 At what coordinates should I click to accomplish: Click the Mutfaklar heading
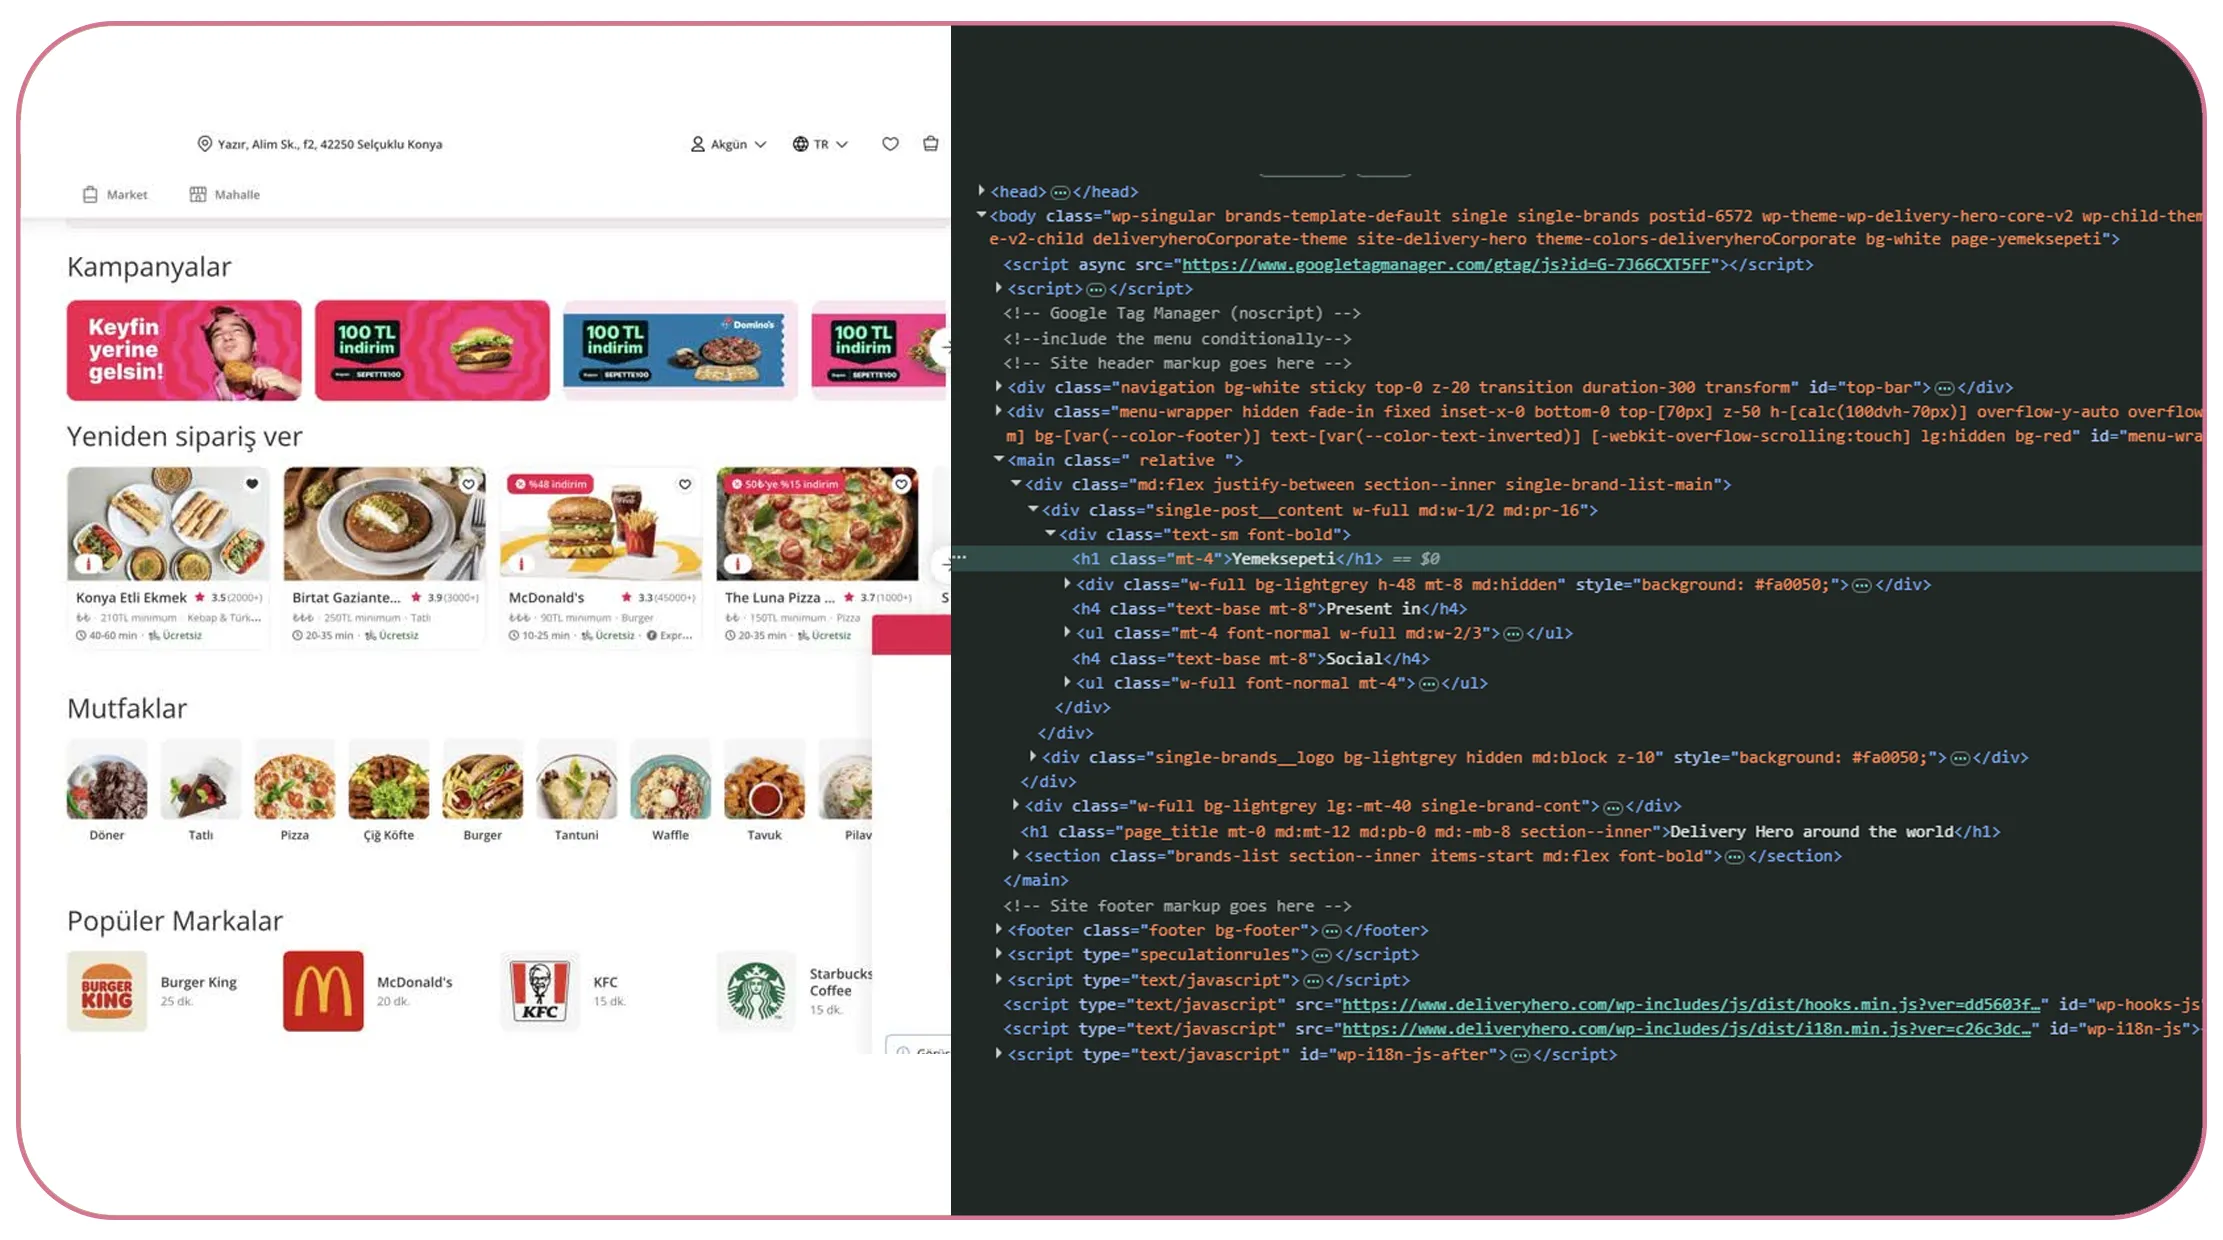pos(127,709)
